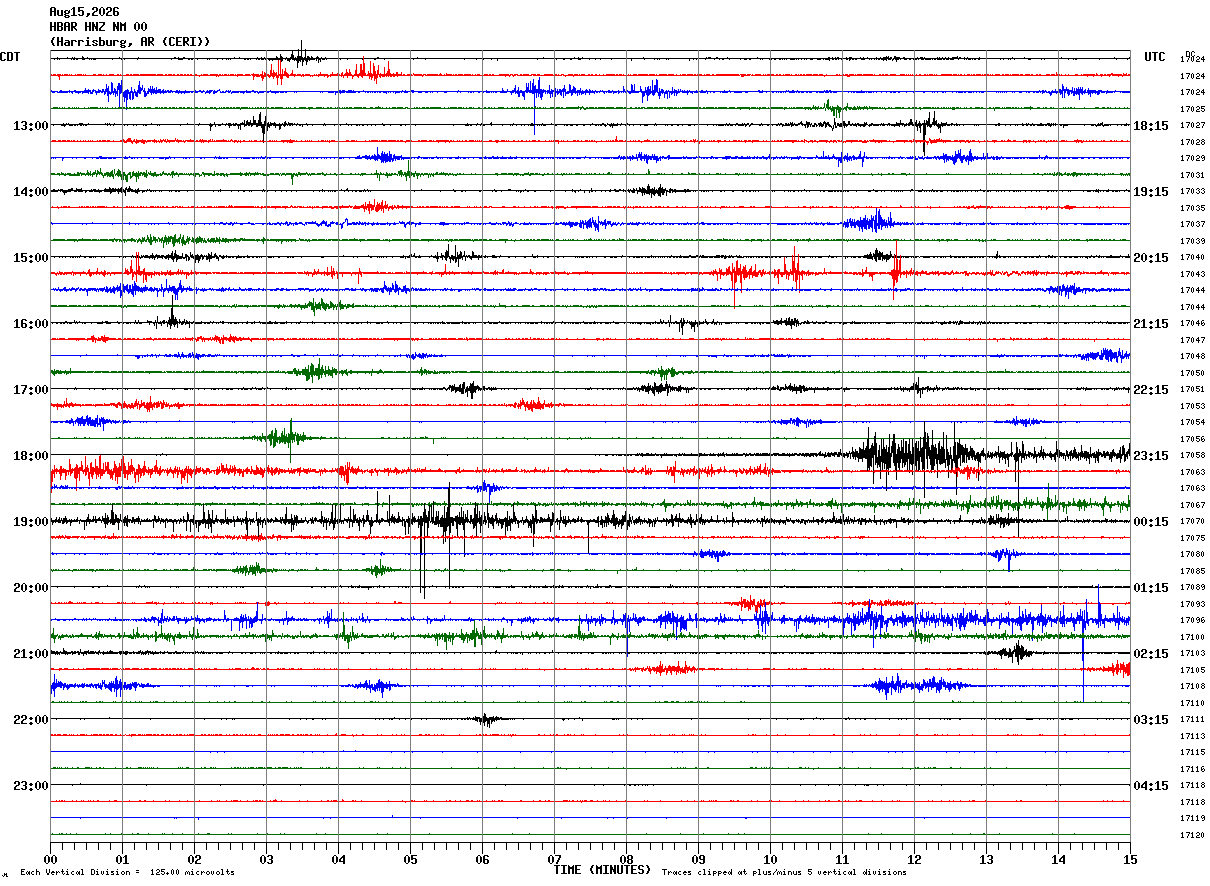The height and width of the screenshot is (886, 1210).
Task: Click the 17120 count value at bottom right
Action: (x=1192, y=835)
